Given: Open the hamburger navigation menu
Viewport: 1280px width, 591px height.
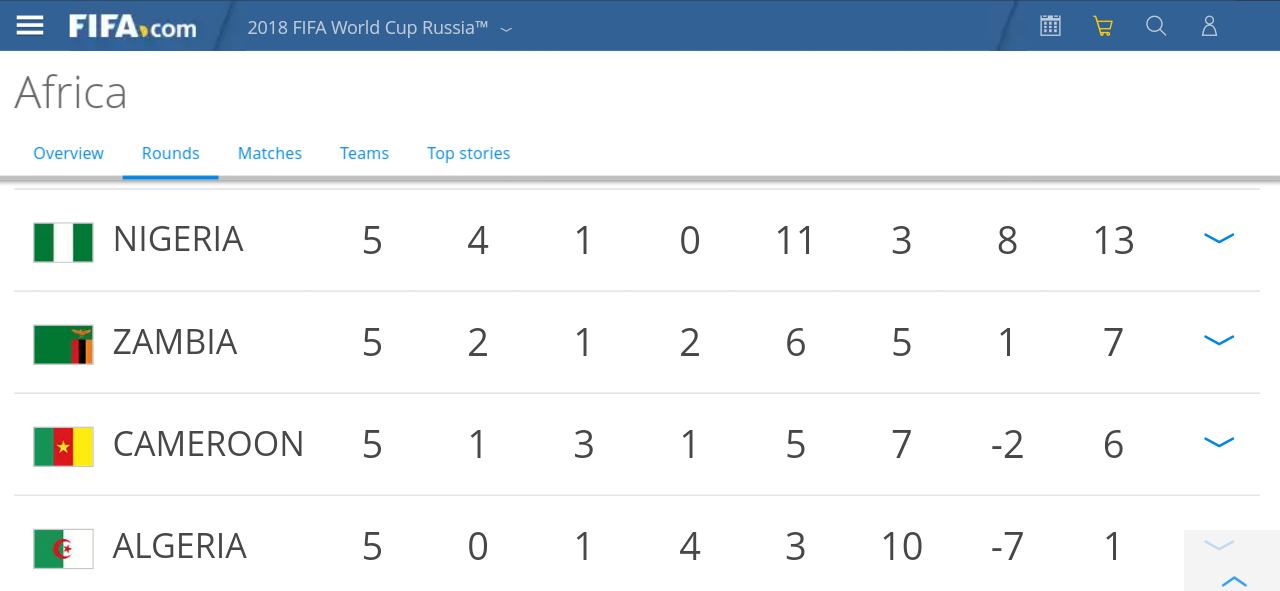Looking at the screenshot, I should pos(30,26).
